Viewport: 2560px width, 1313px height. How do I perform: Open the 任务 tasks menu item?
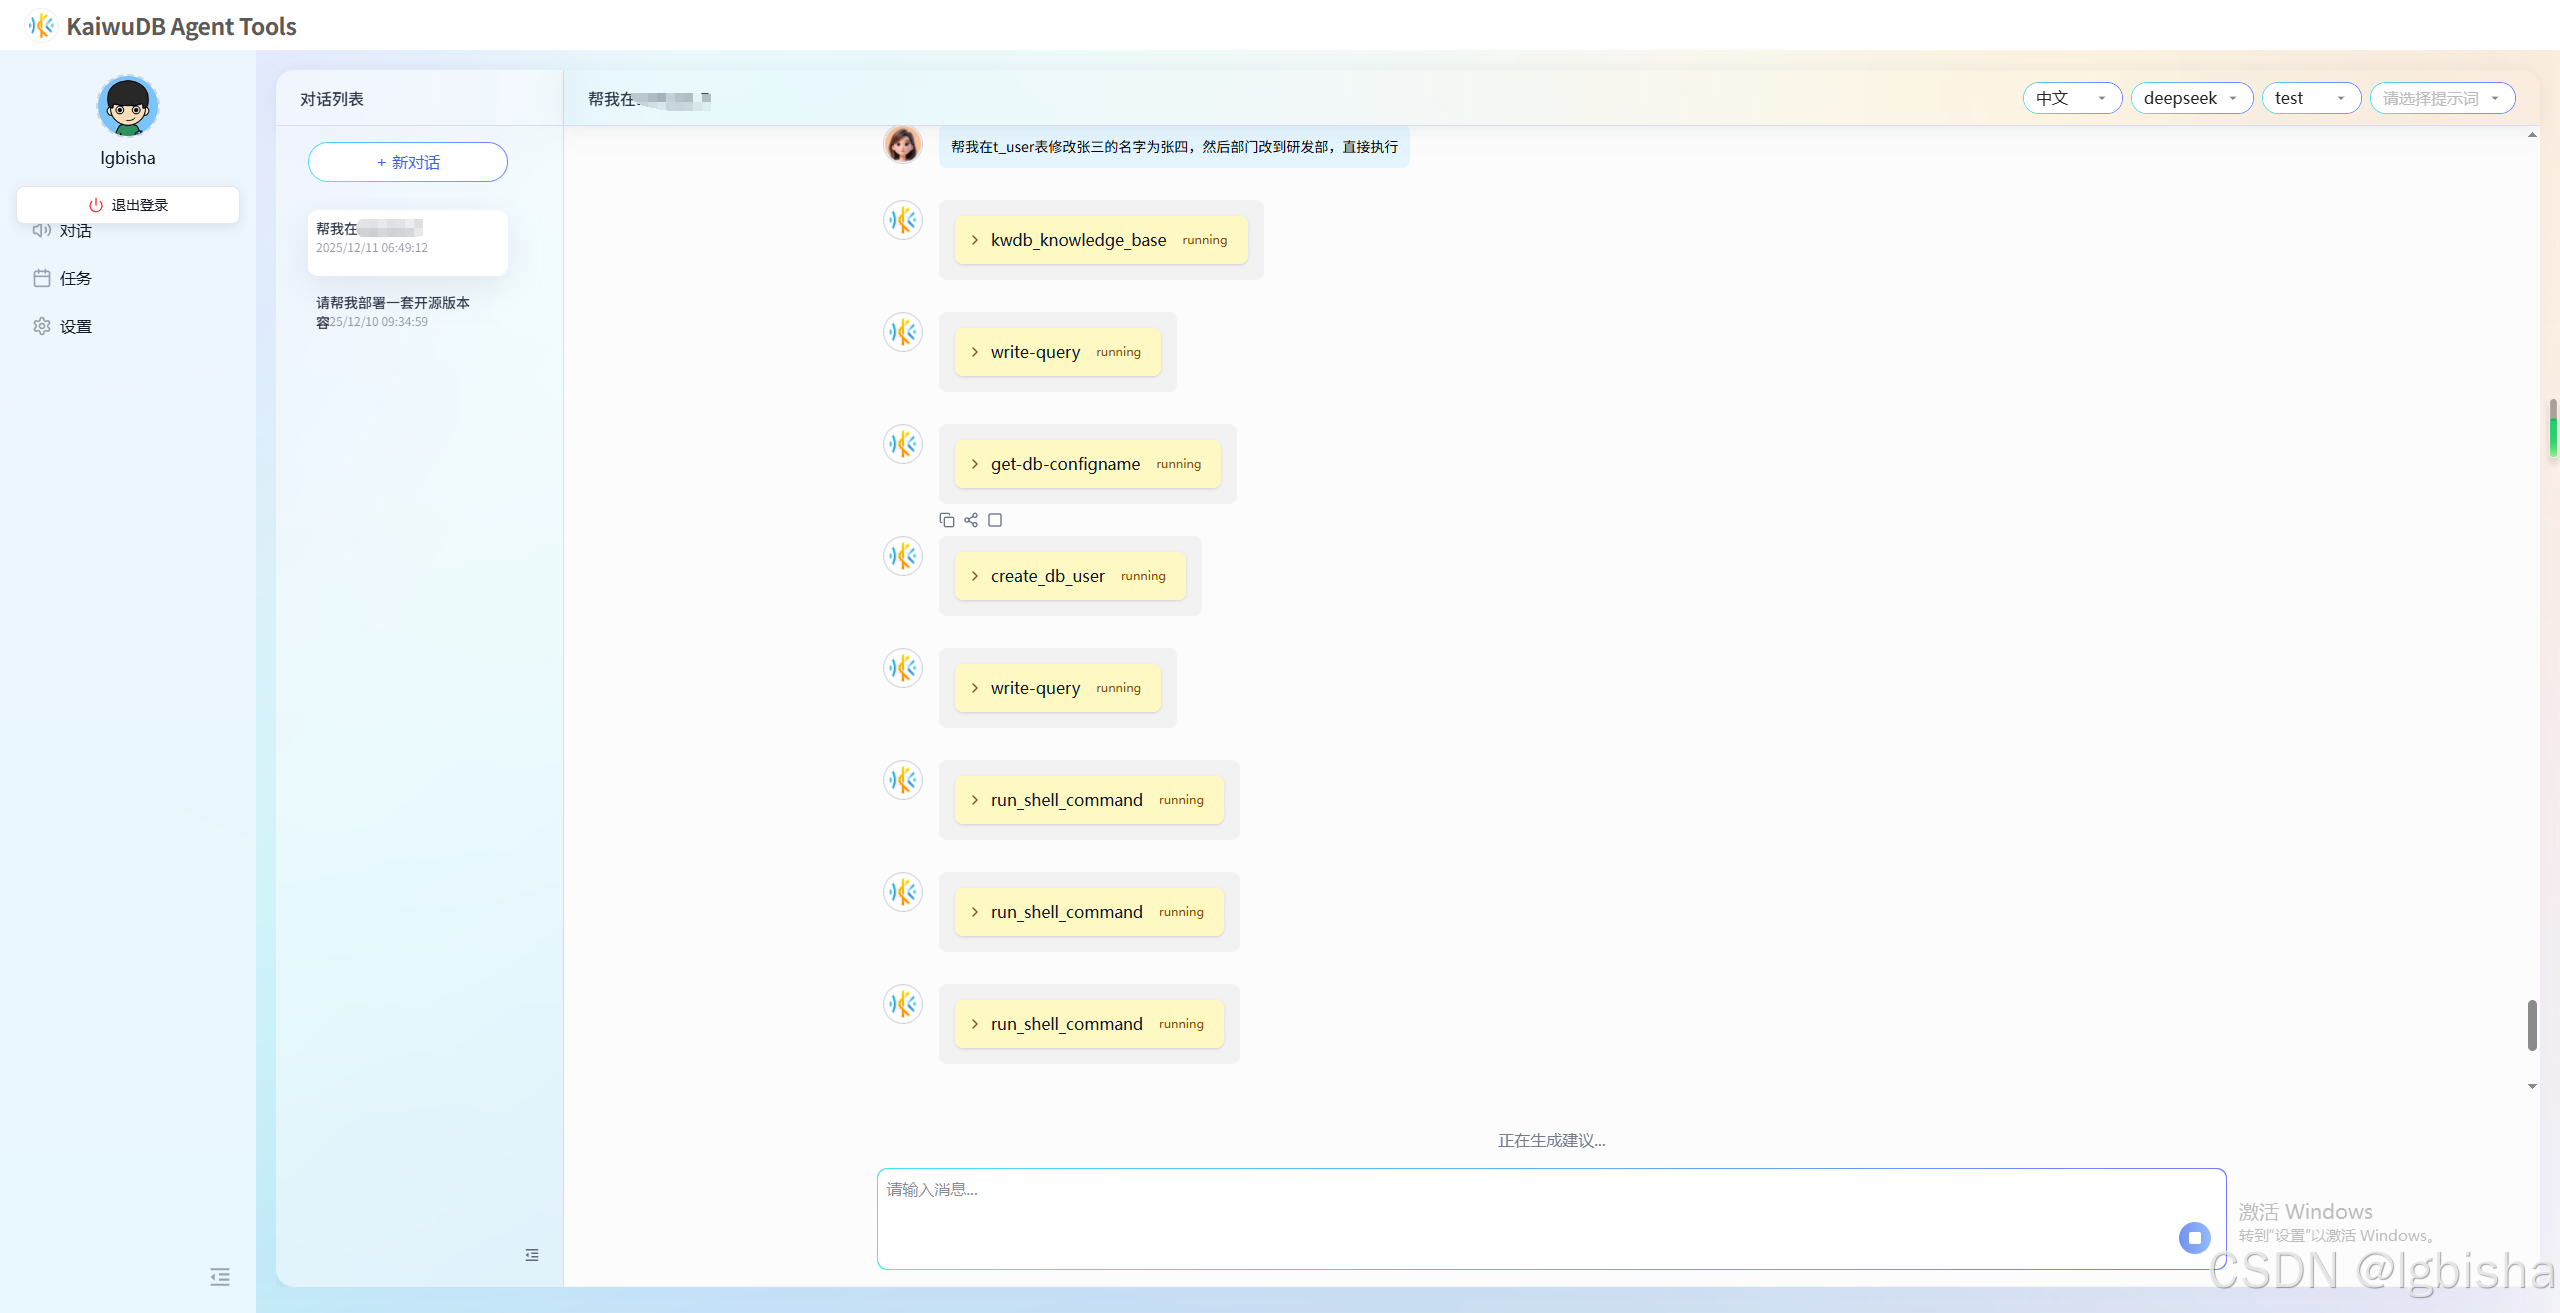click(75, 278)
